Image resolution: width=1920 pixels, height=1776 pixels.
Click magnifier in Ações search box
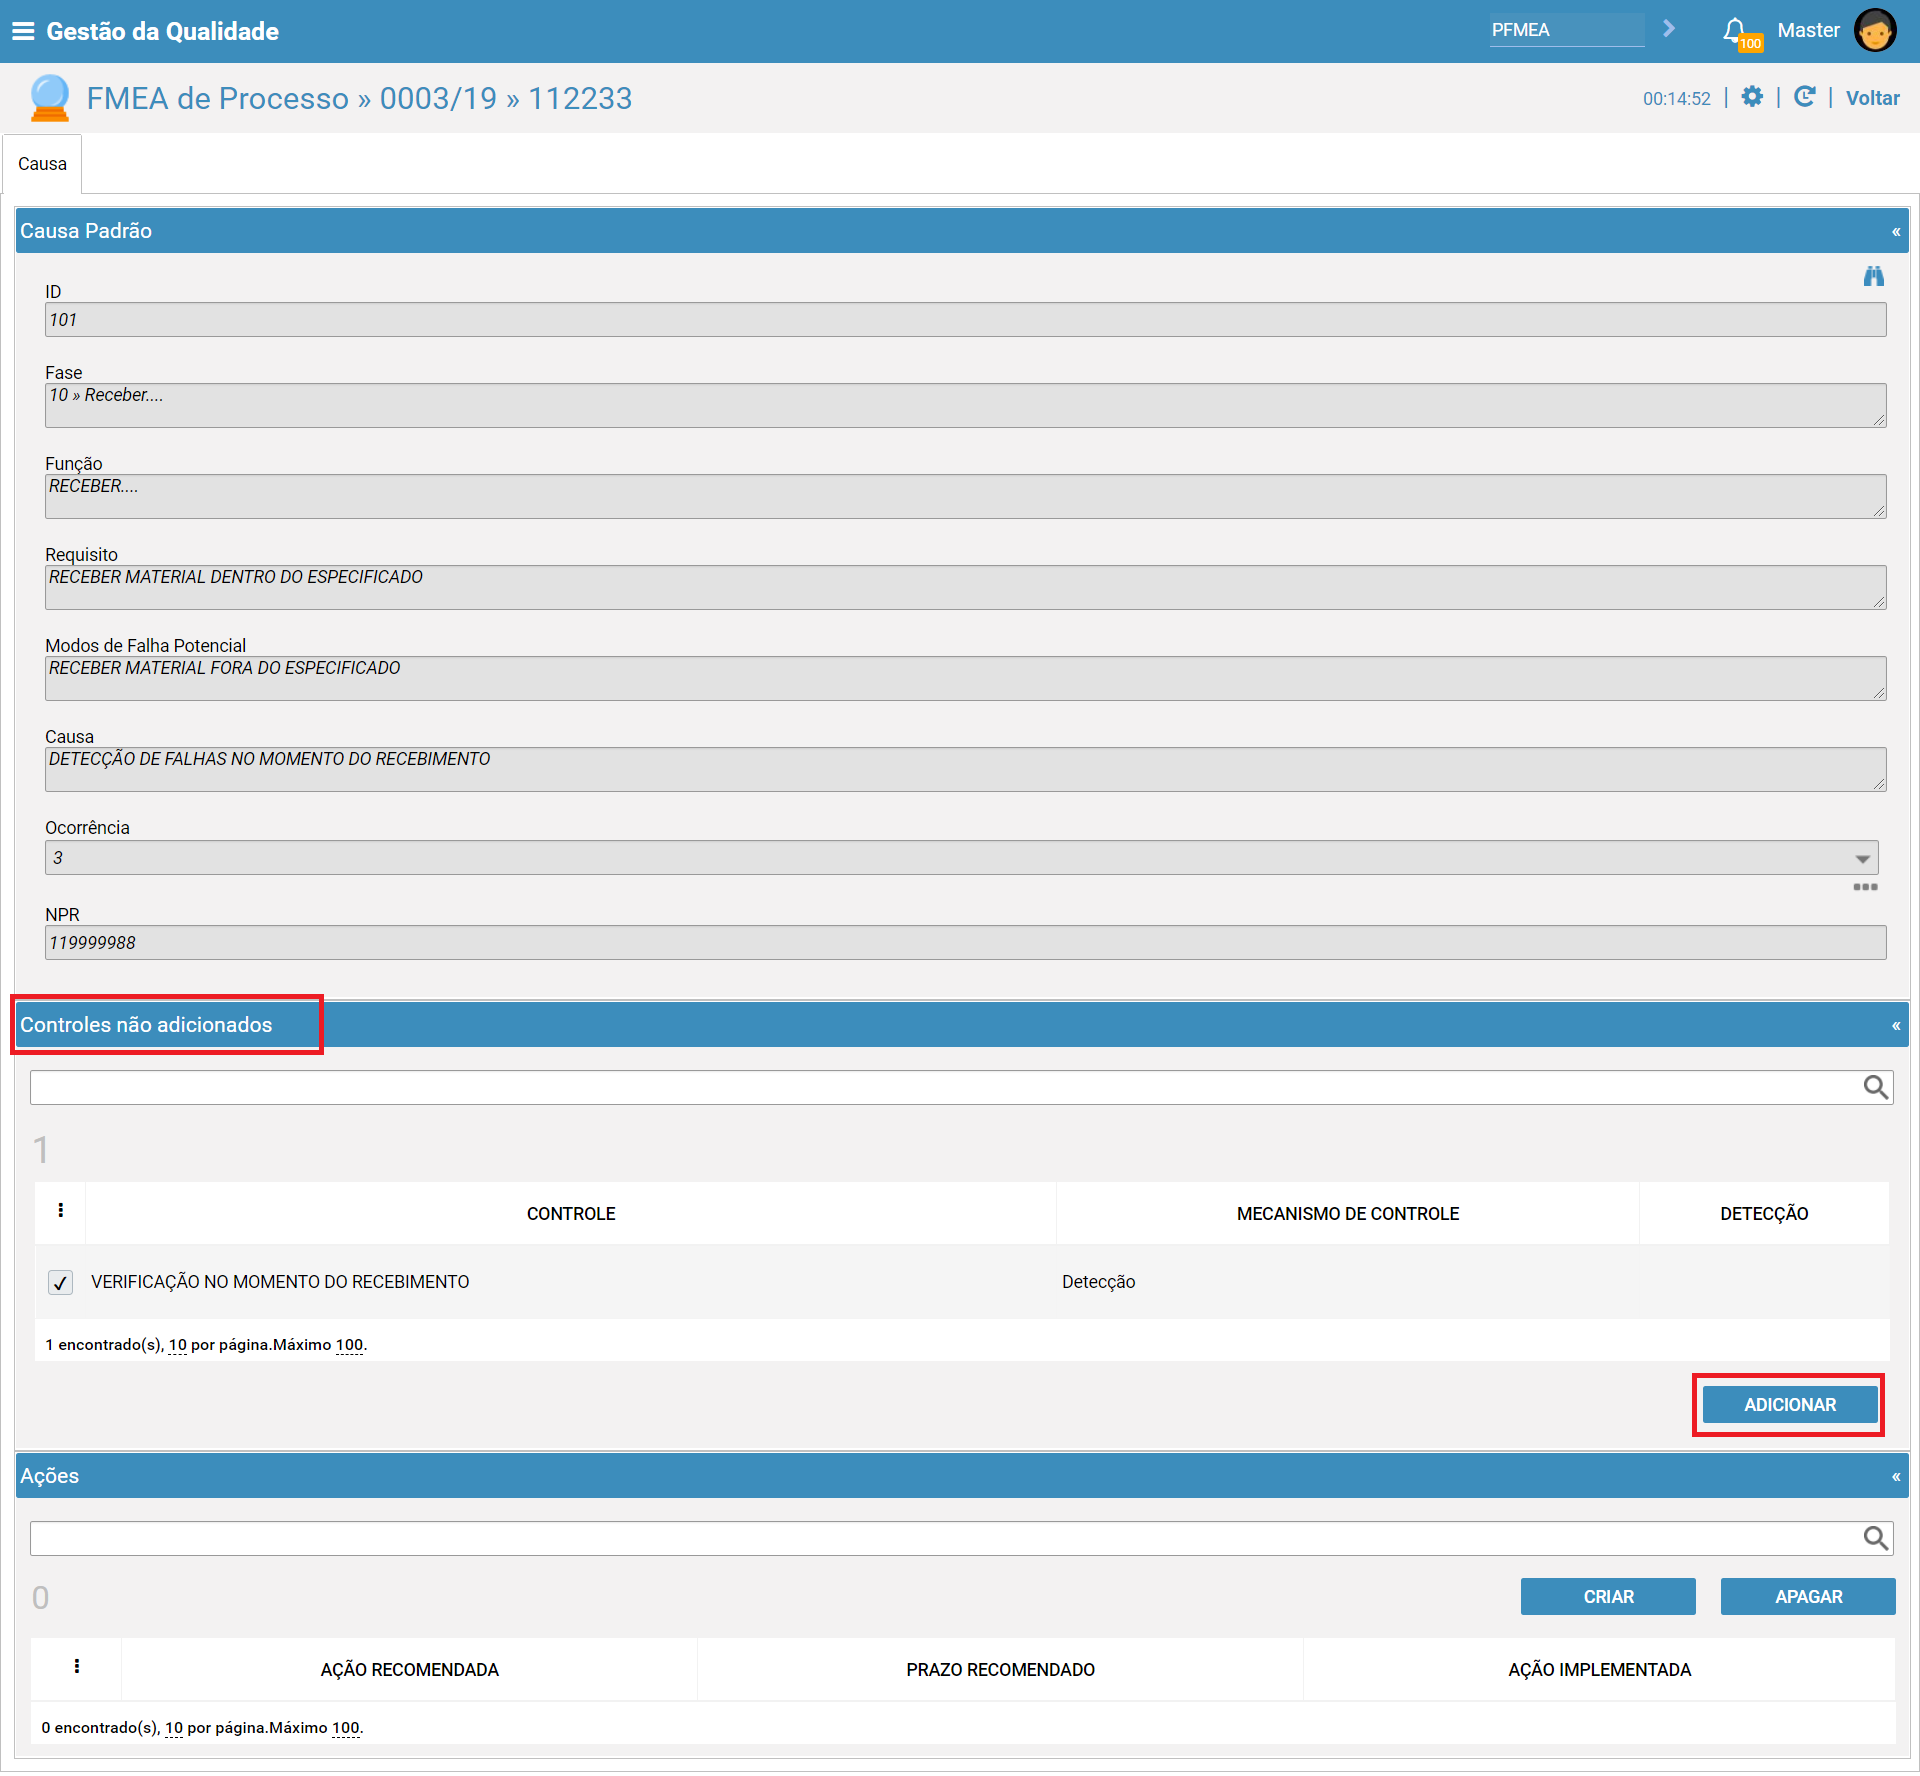point(1875,1538)
